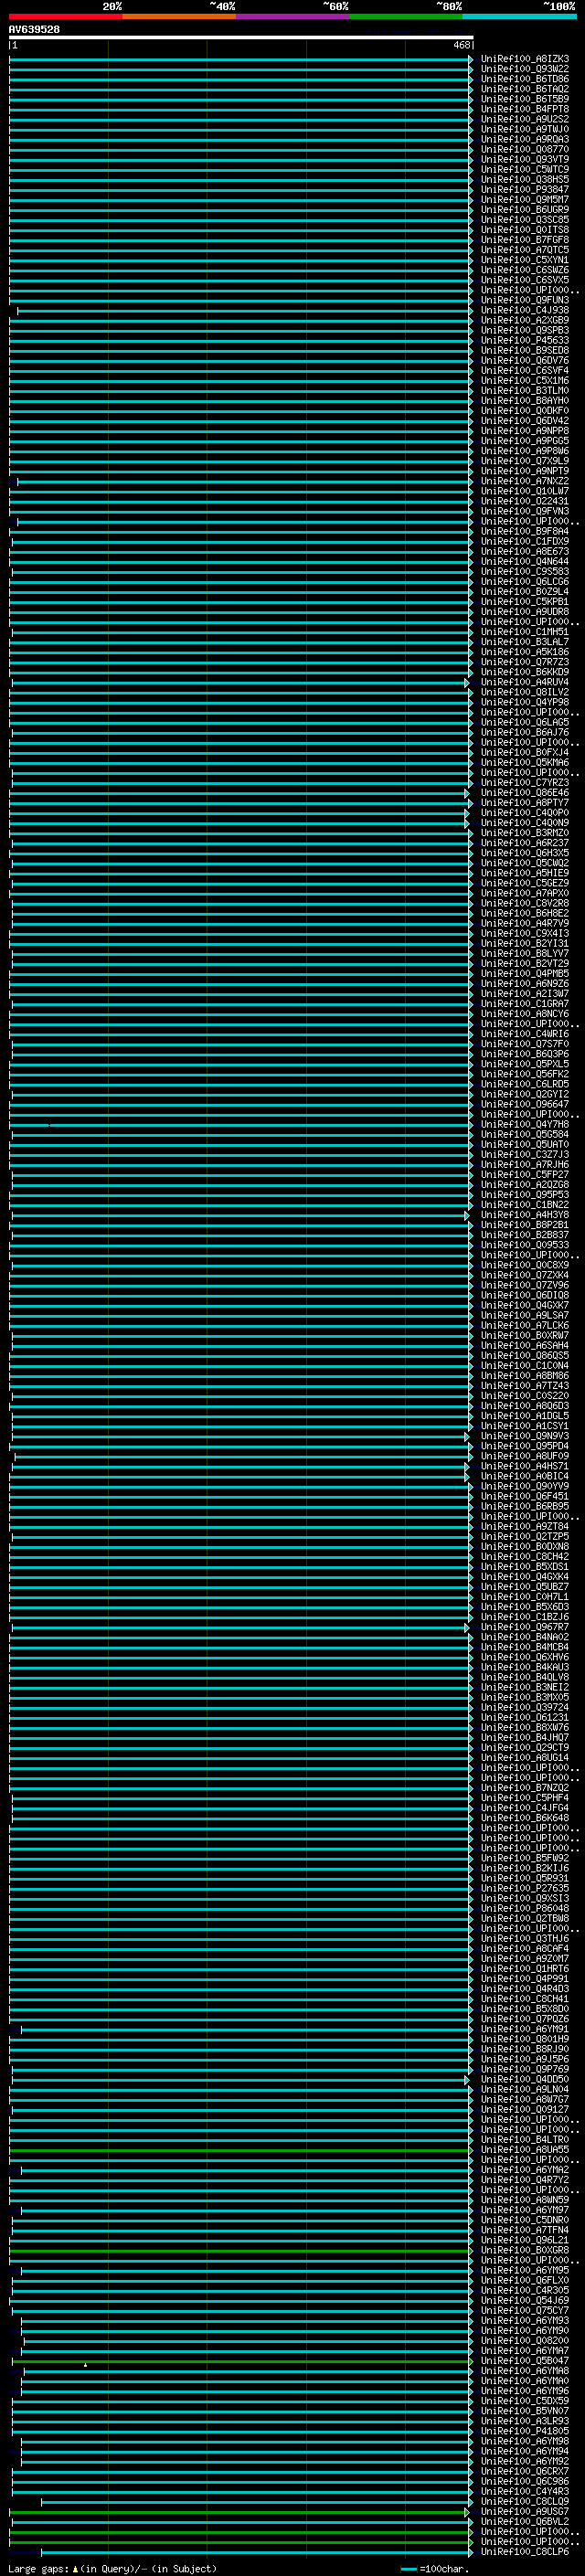Select the UniRef100_Q9FUN3 hit label
585x2576 pixels.
[x=525, y=300]
